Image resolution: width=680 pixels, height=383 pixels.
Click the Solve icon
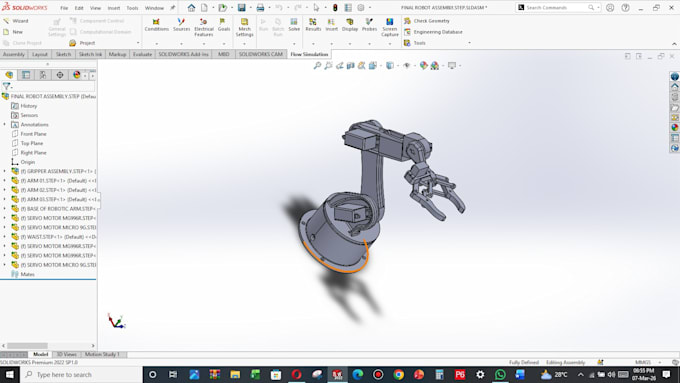(294, 22)
